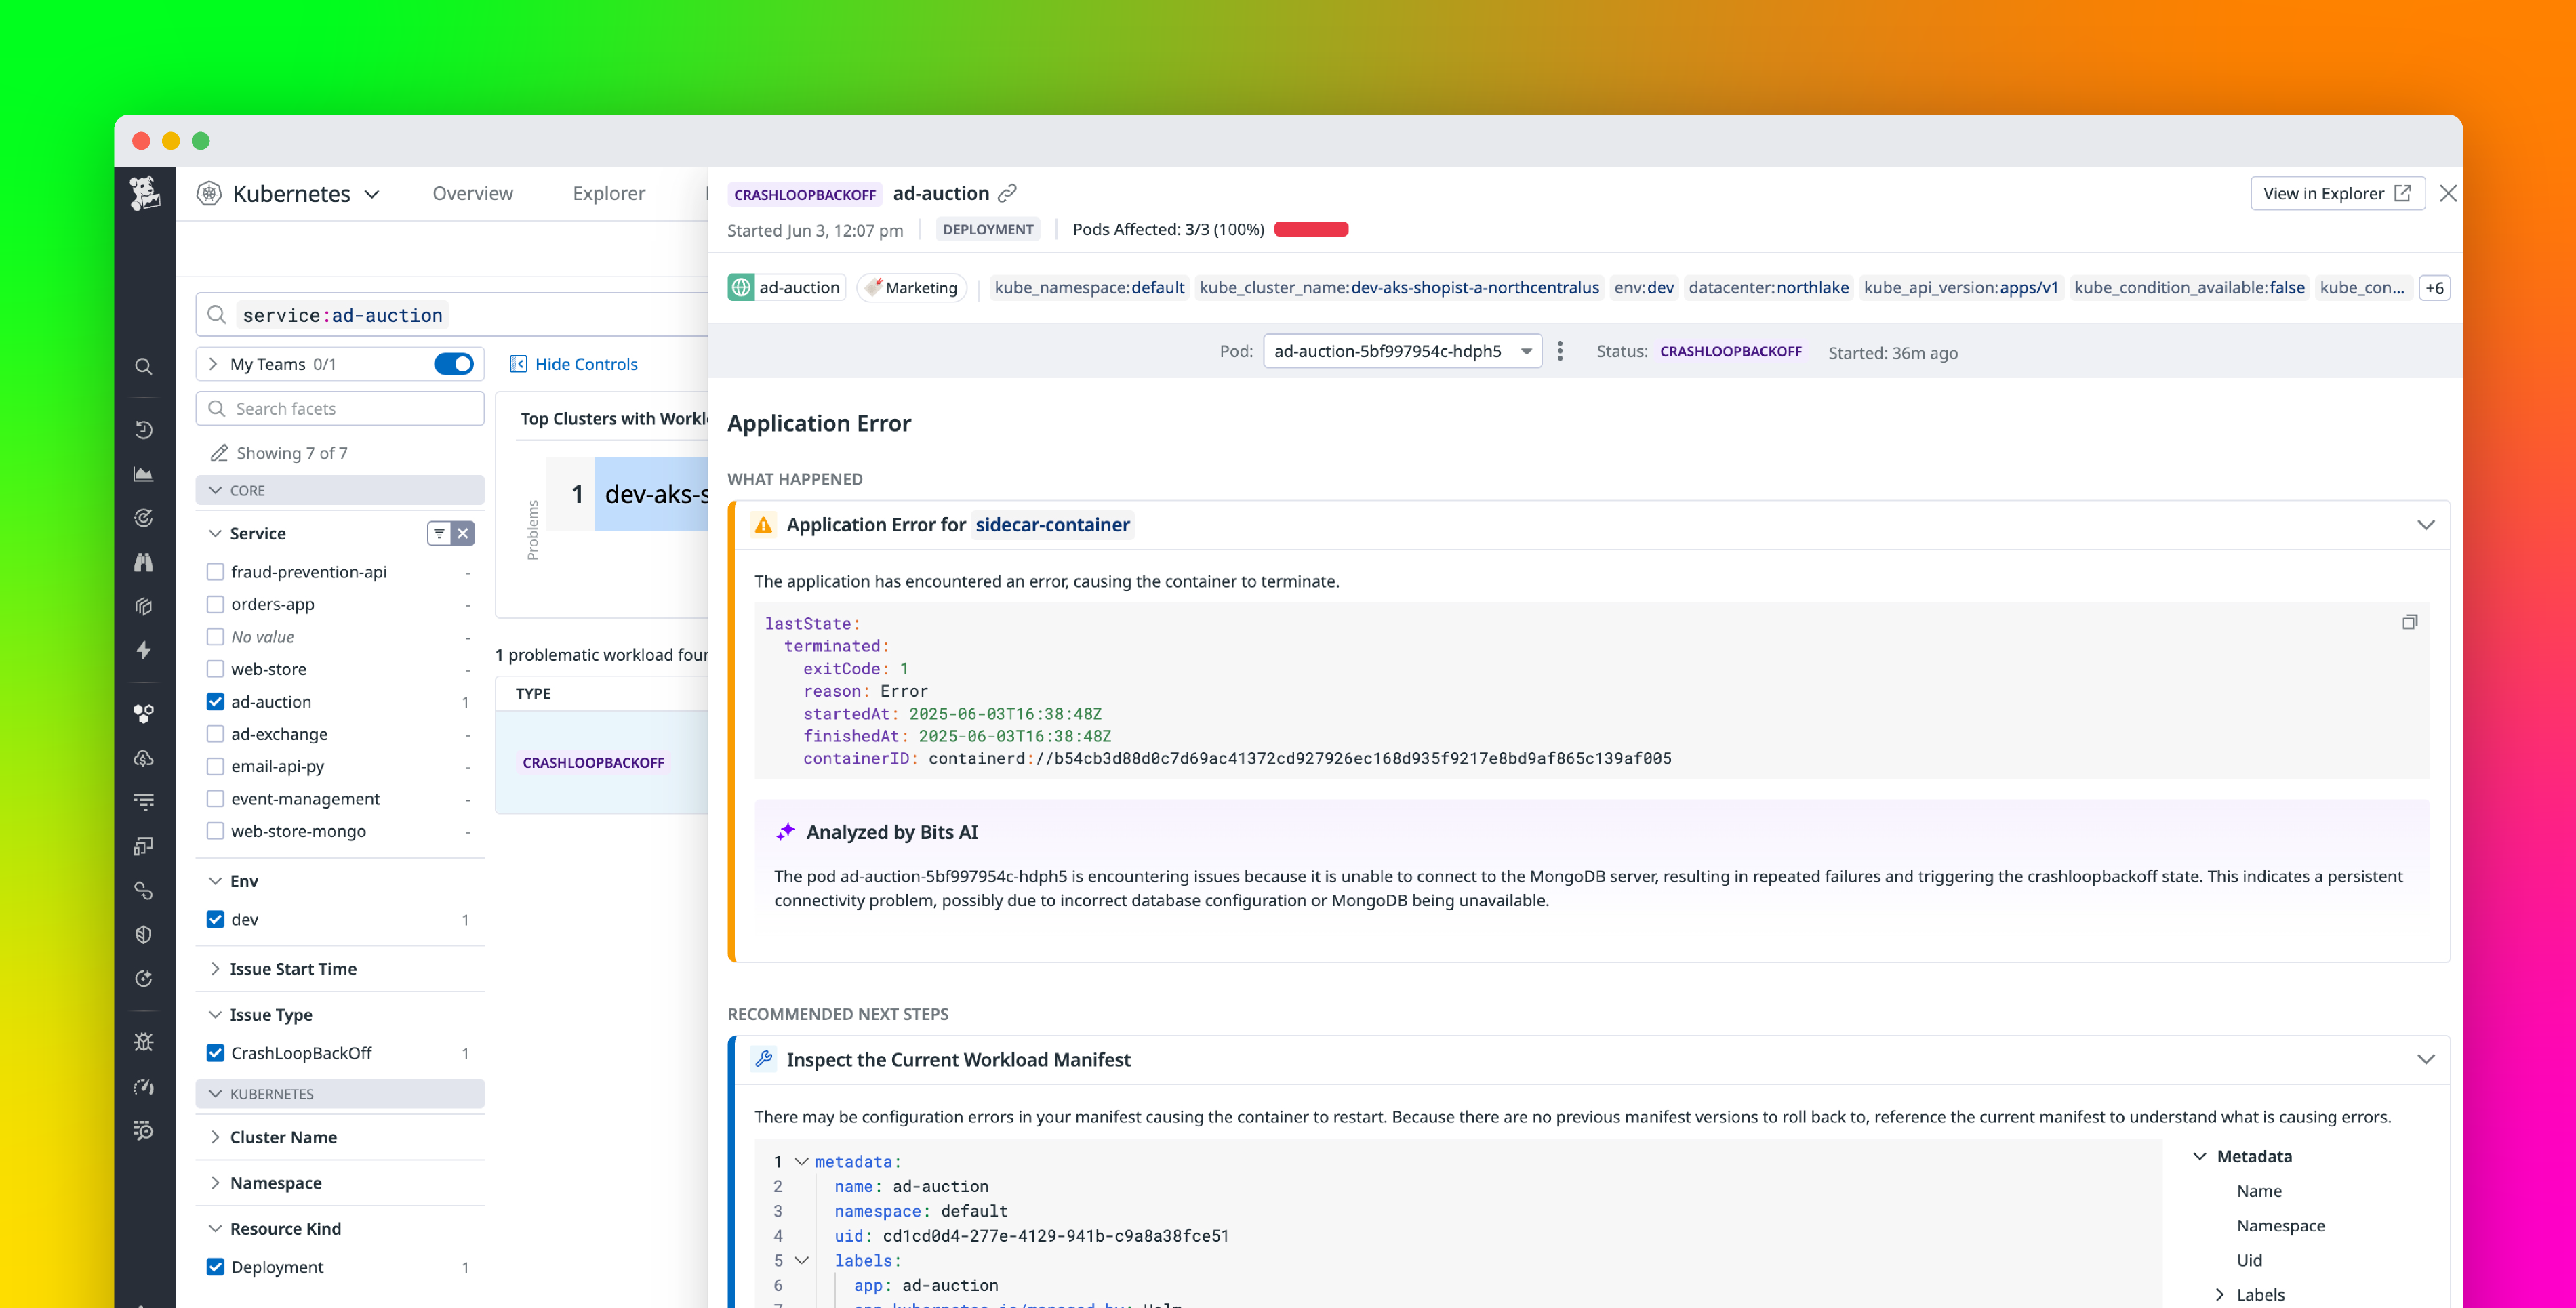Open the Pod ad-auction-5bf997954c-hdph5 dropdown

[x=1400, y=351]
